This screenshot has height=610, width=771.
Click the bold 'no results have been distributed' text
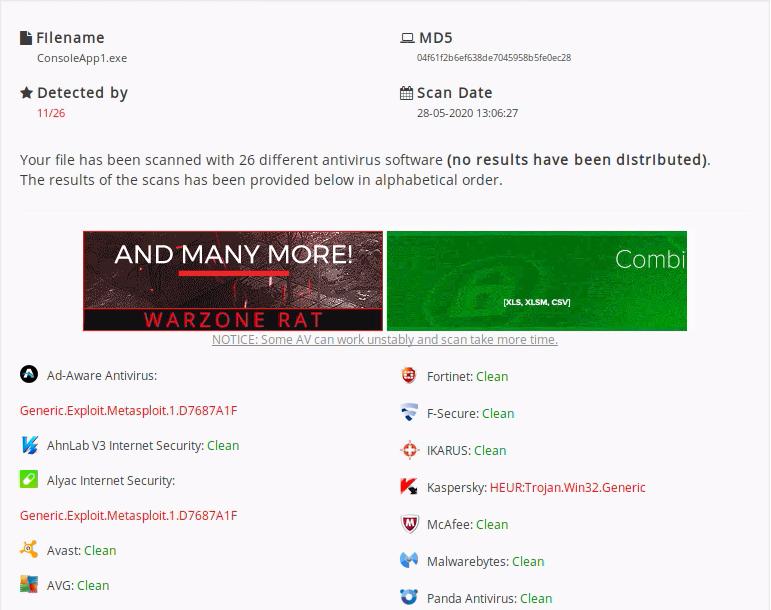[577, 160]
